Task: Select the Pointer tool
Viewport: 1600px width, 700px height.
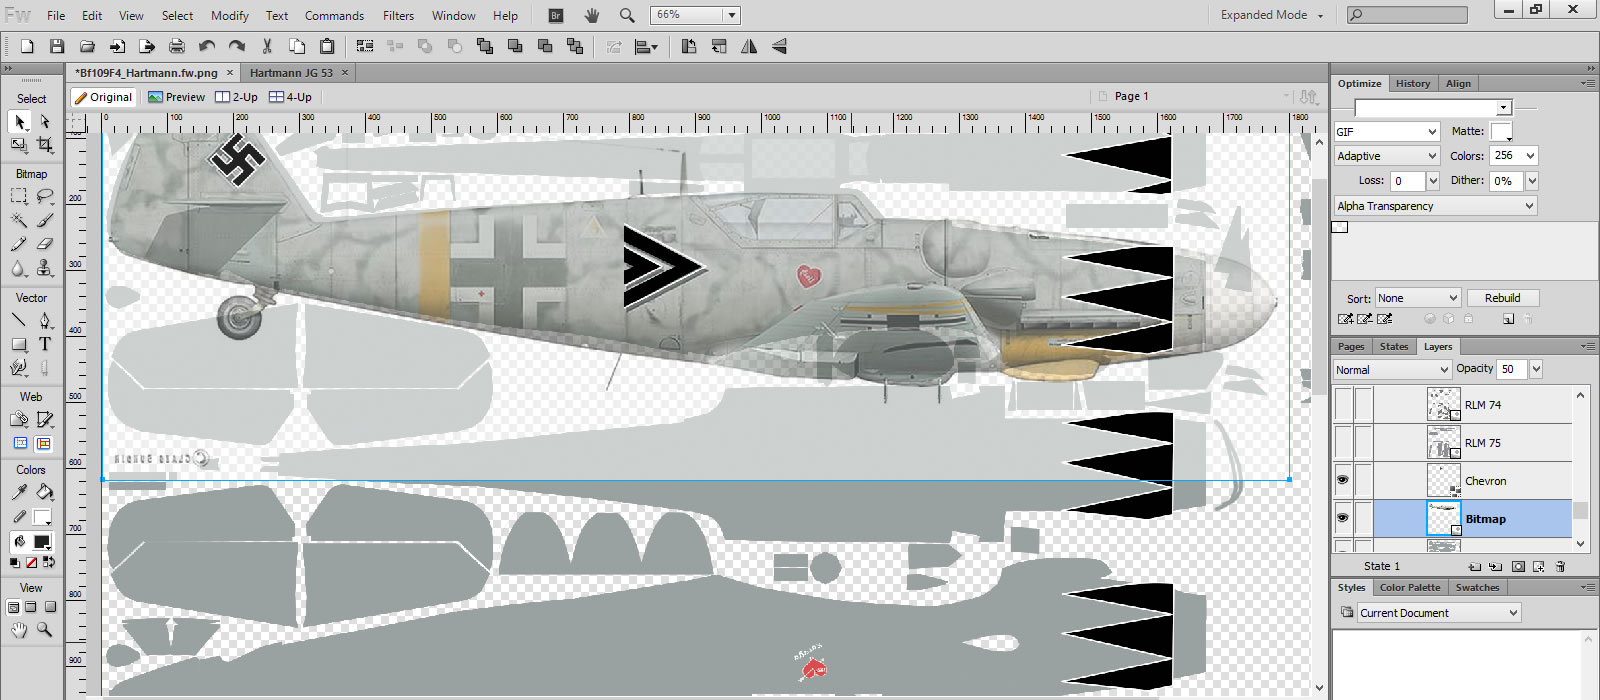Action: pos(19,122)
